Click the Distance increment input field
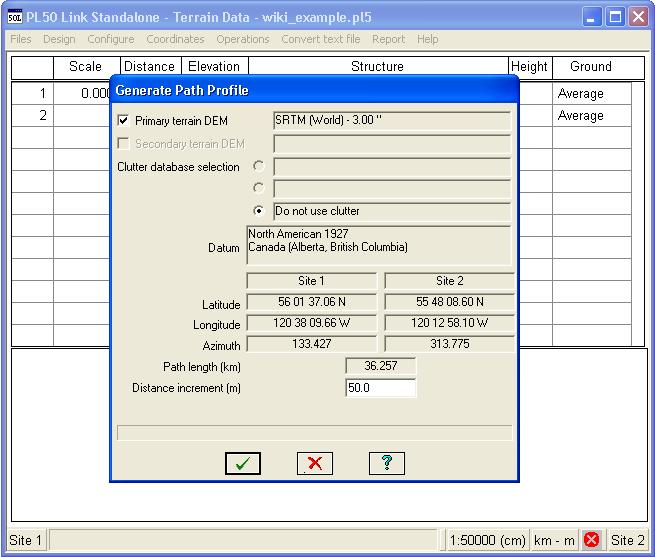The height and width of the screenshot is (557, 655). [x=380, y=388]
